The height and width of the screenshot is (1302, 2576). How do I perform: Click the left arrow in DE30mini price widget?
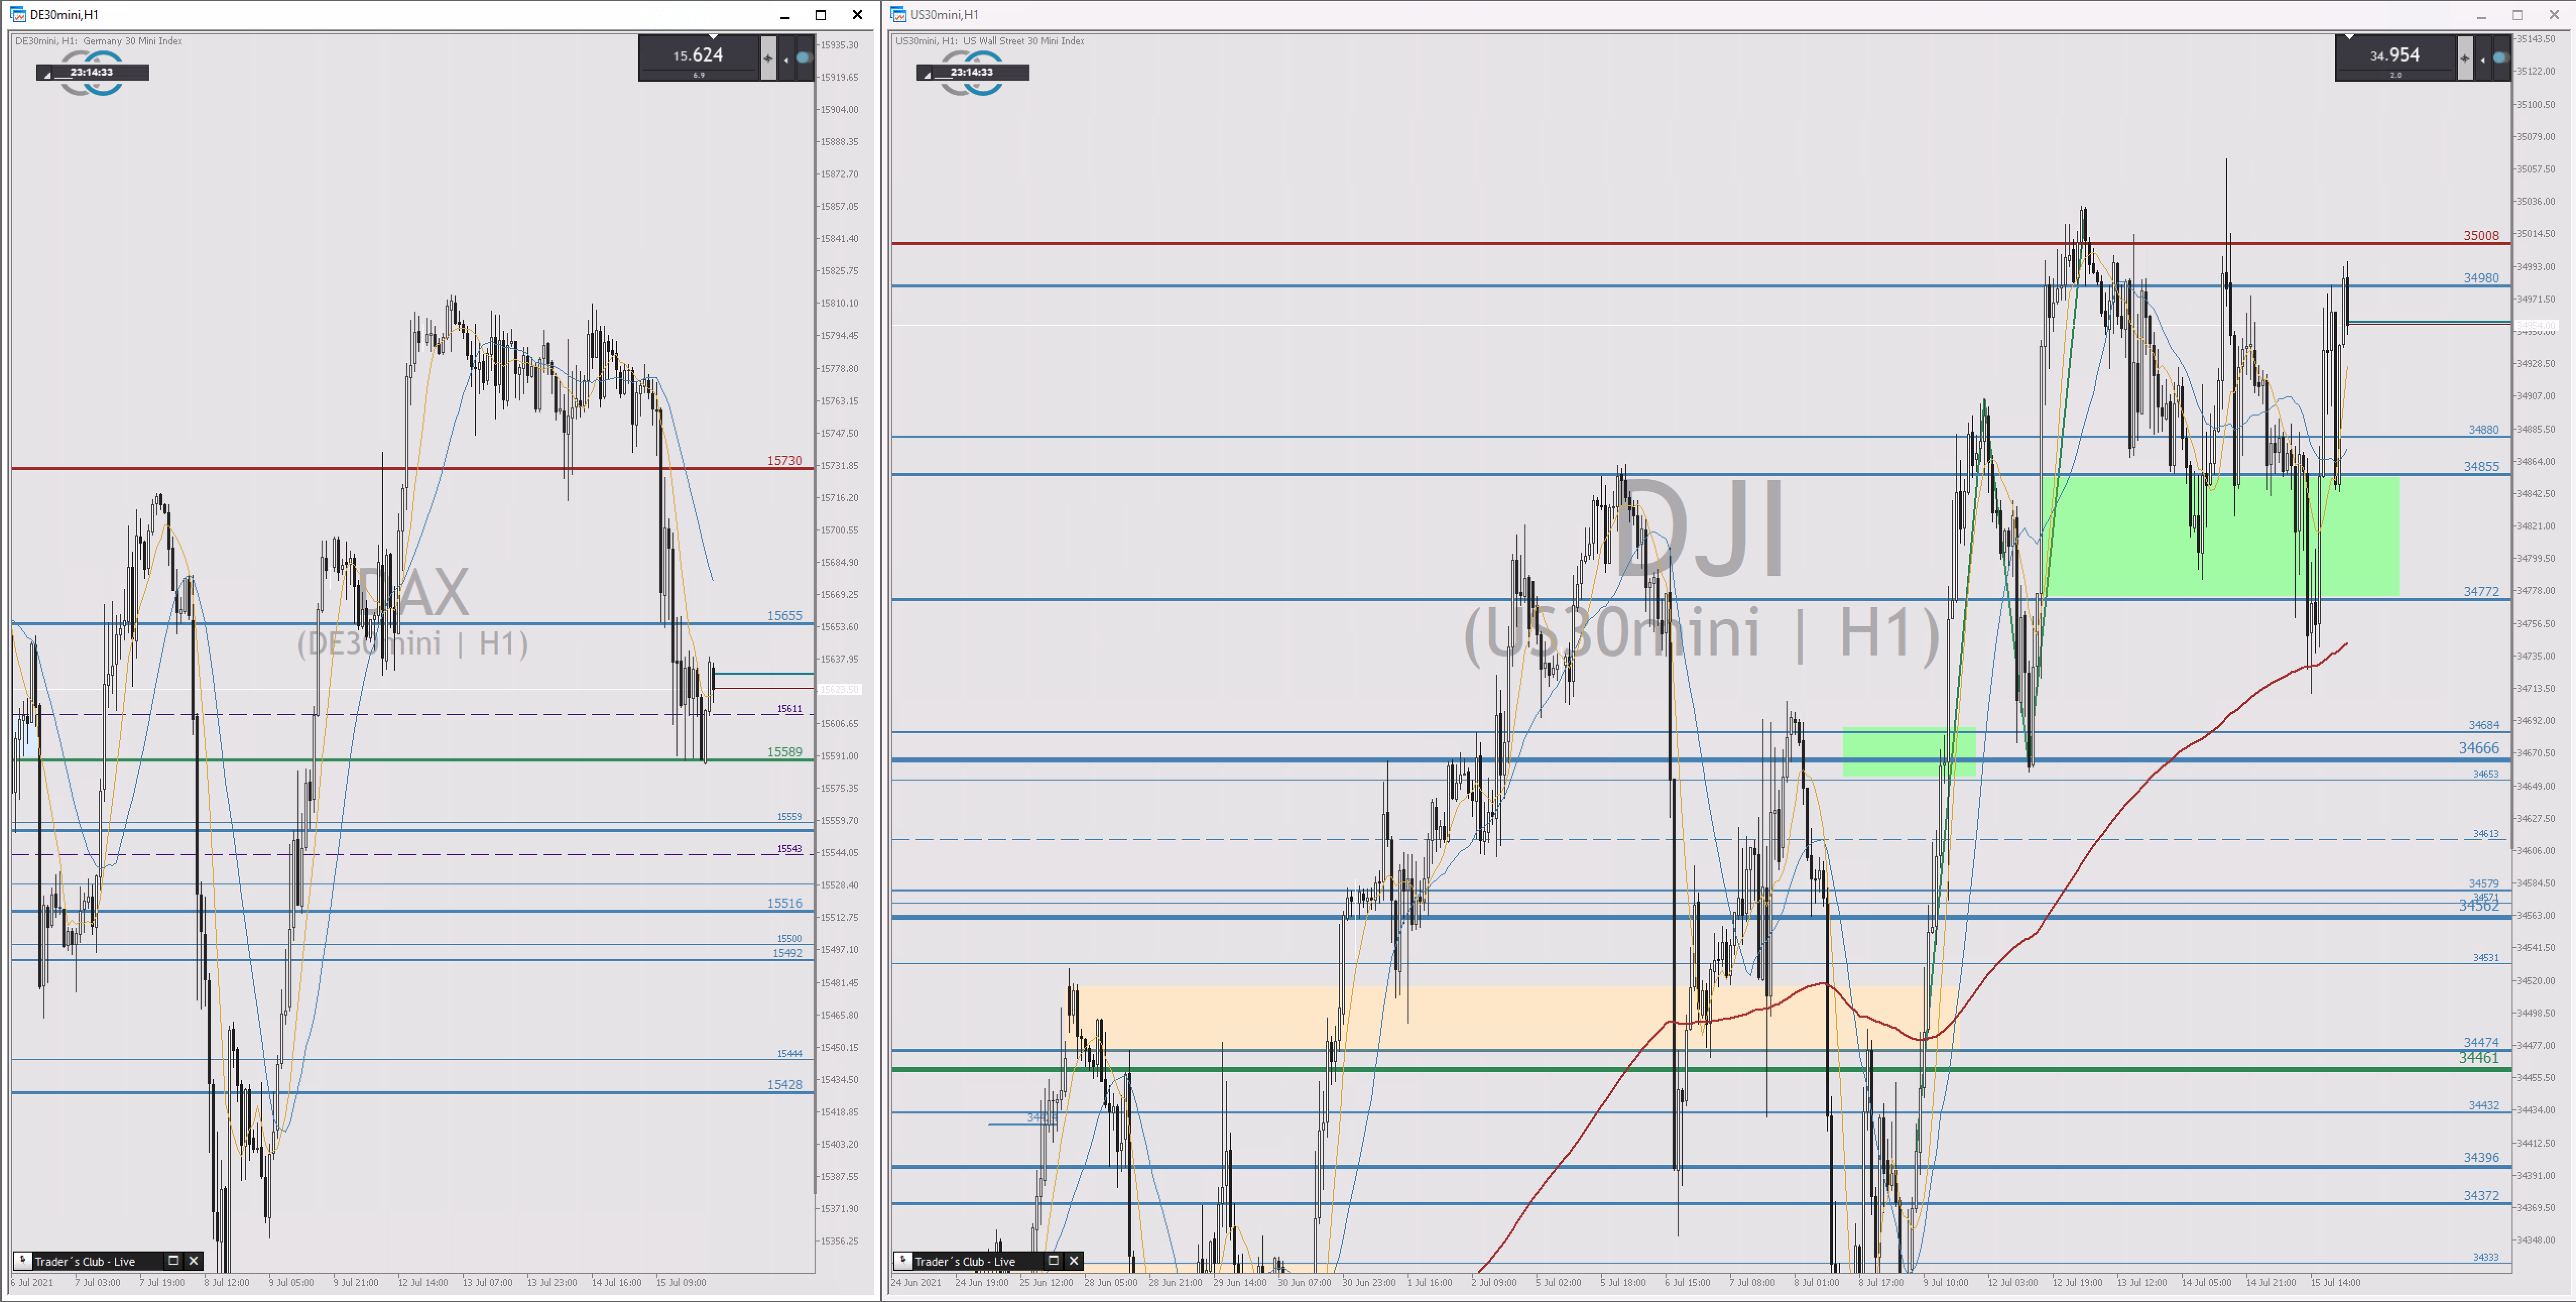click(786, 59)
